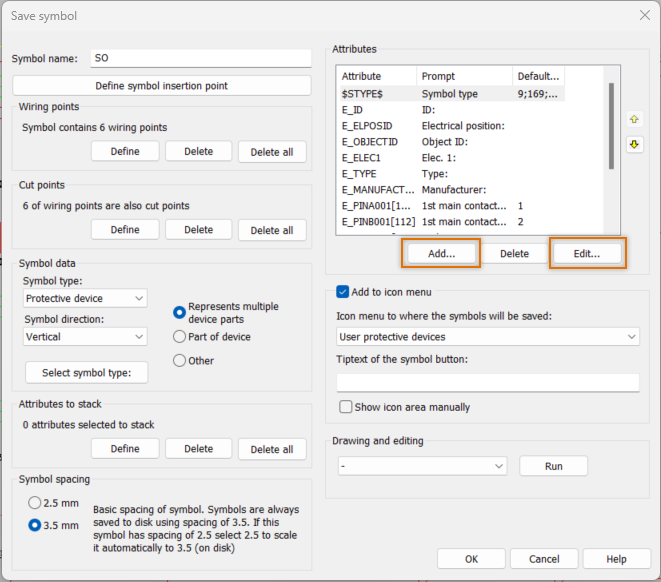
Task: Click the Select symbol type button
Action: [x=86, y=373]
